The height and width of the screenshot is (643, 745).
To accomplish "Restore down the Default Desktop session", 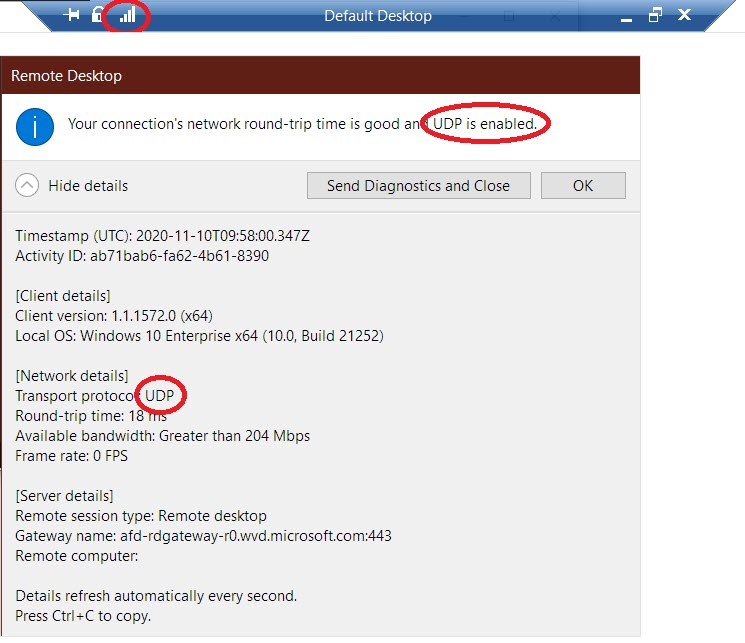I will point(655,15).
